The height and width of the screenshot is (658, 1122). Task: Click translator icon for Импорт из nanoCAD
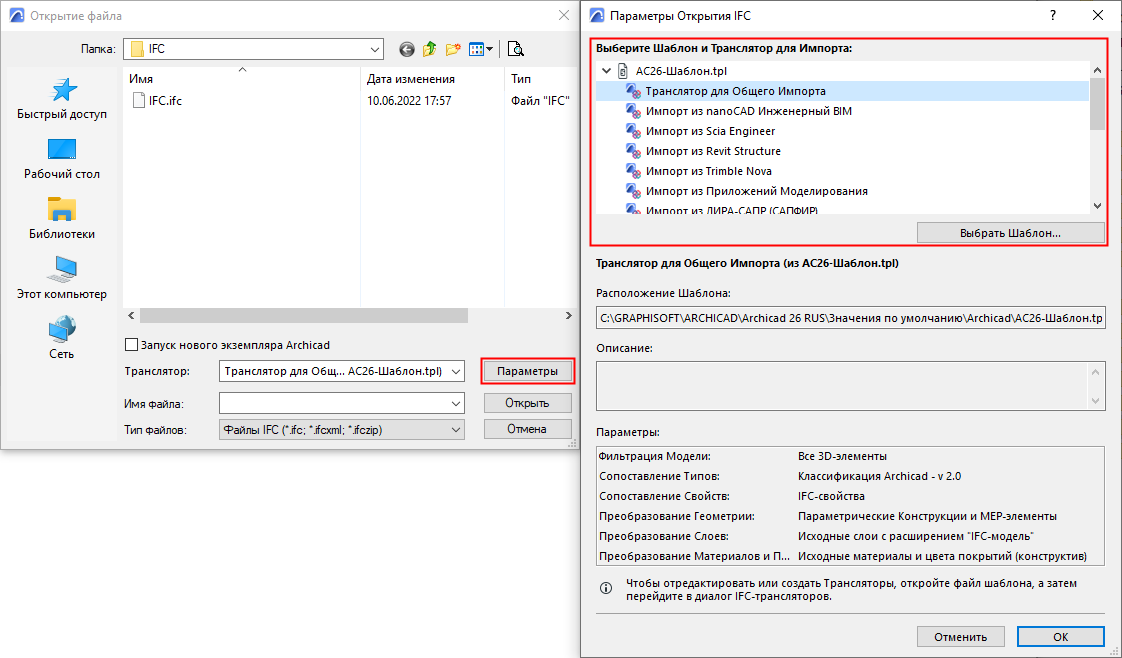click(x=633, y=111)
